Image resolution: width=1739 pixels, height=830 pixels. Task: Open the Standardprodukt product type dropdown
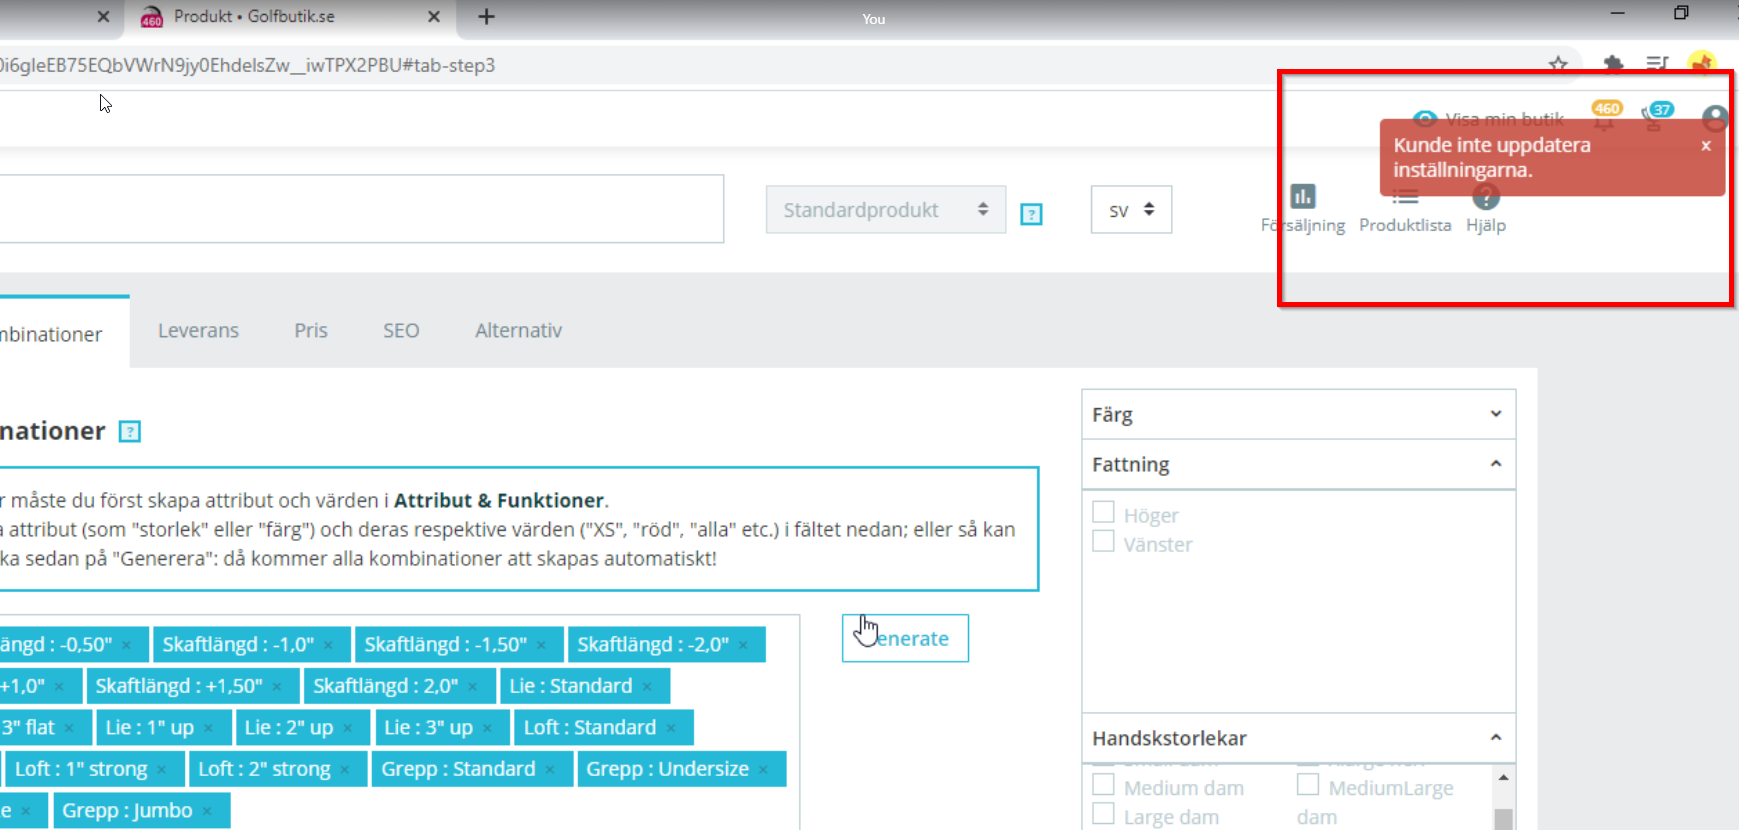pyautogui.click(x=886, y=210)
